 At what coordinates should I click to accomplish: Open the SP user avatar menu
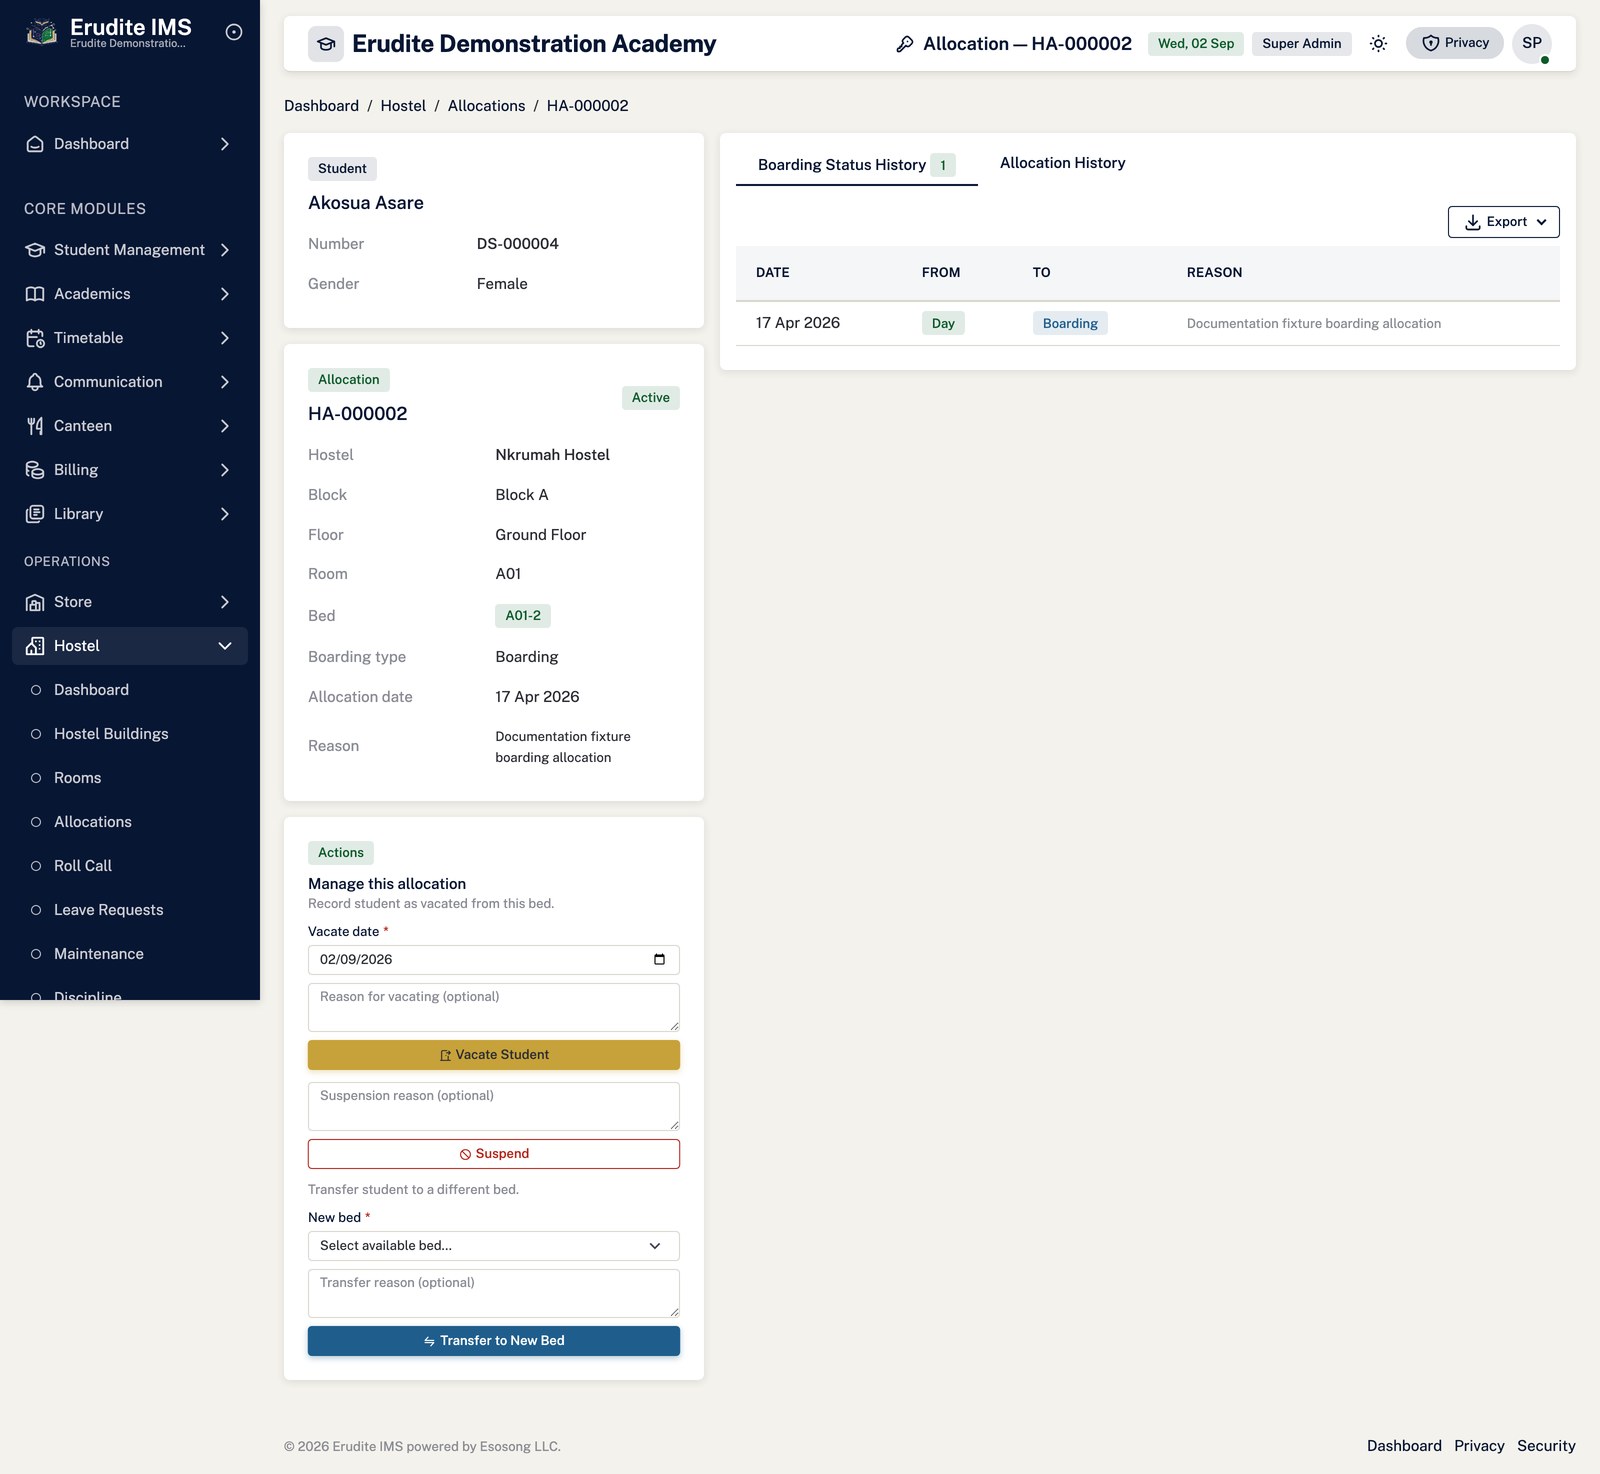click(1531, 43)
